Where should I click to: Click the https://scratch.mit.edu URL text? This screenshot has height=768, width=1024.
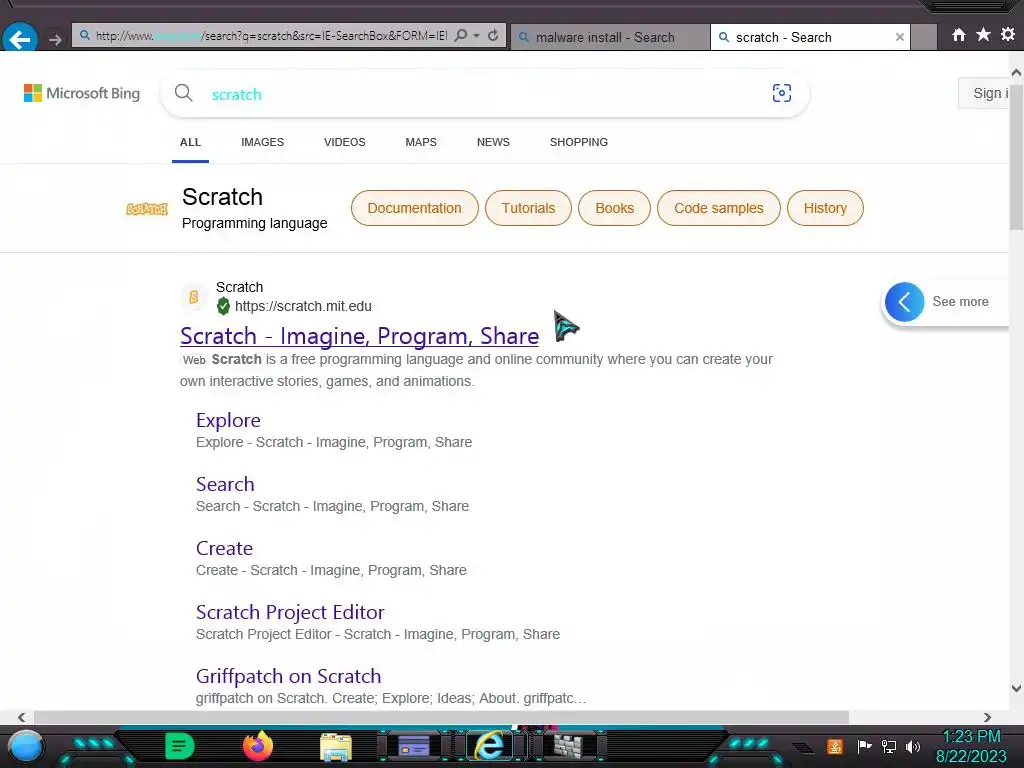(303, 306)
